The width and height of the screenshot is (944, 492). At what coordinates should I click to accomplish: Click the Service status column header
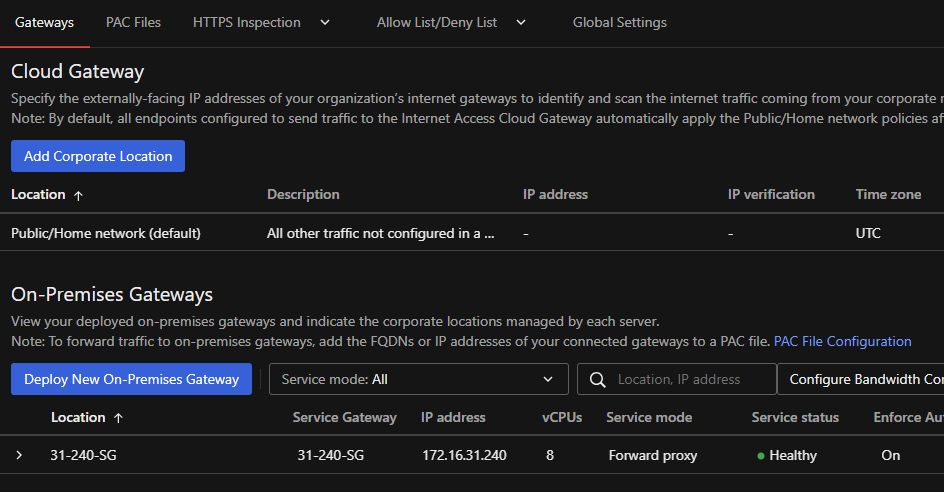click(795, 417)
